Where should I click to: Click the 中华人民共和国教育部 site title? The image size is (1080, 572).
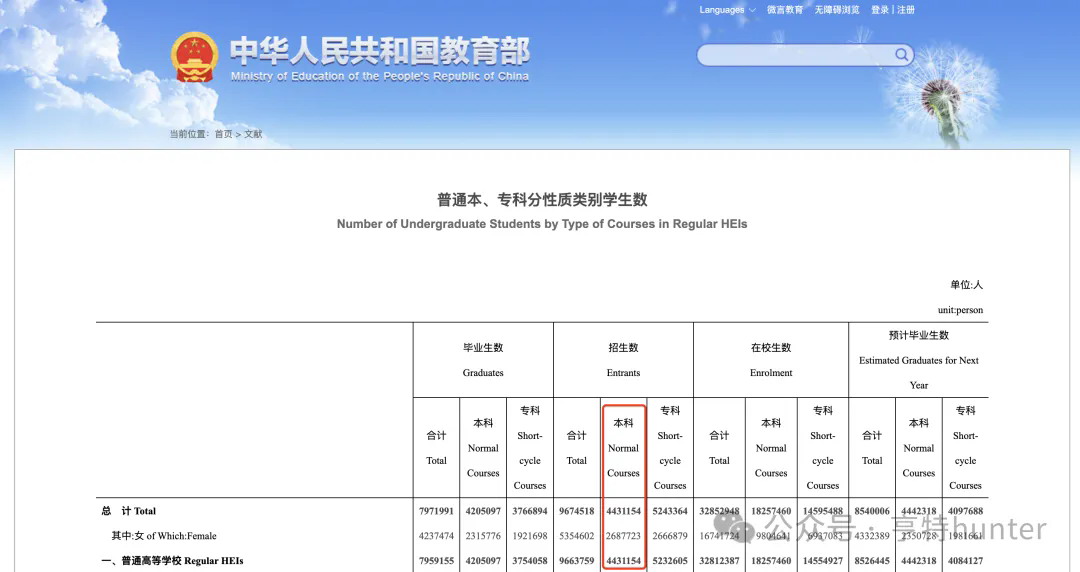[379, 52]
